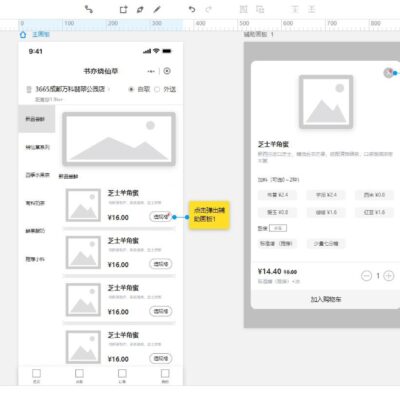Click the last alignment icon in the toolbar
Viewport: 400px width, 400px height.
312,9
